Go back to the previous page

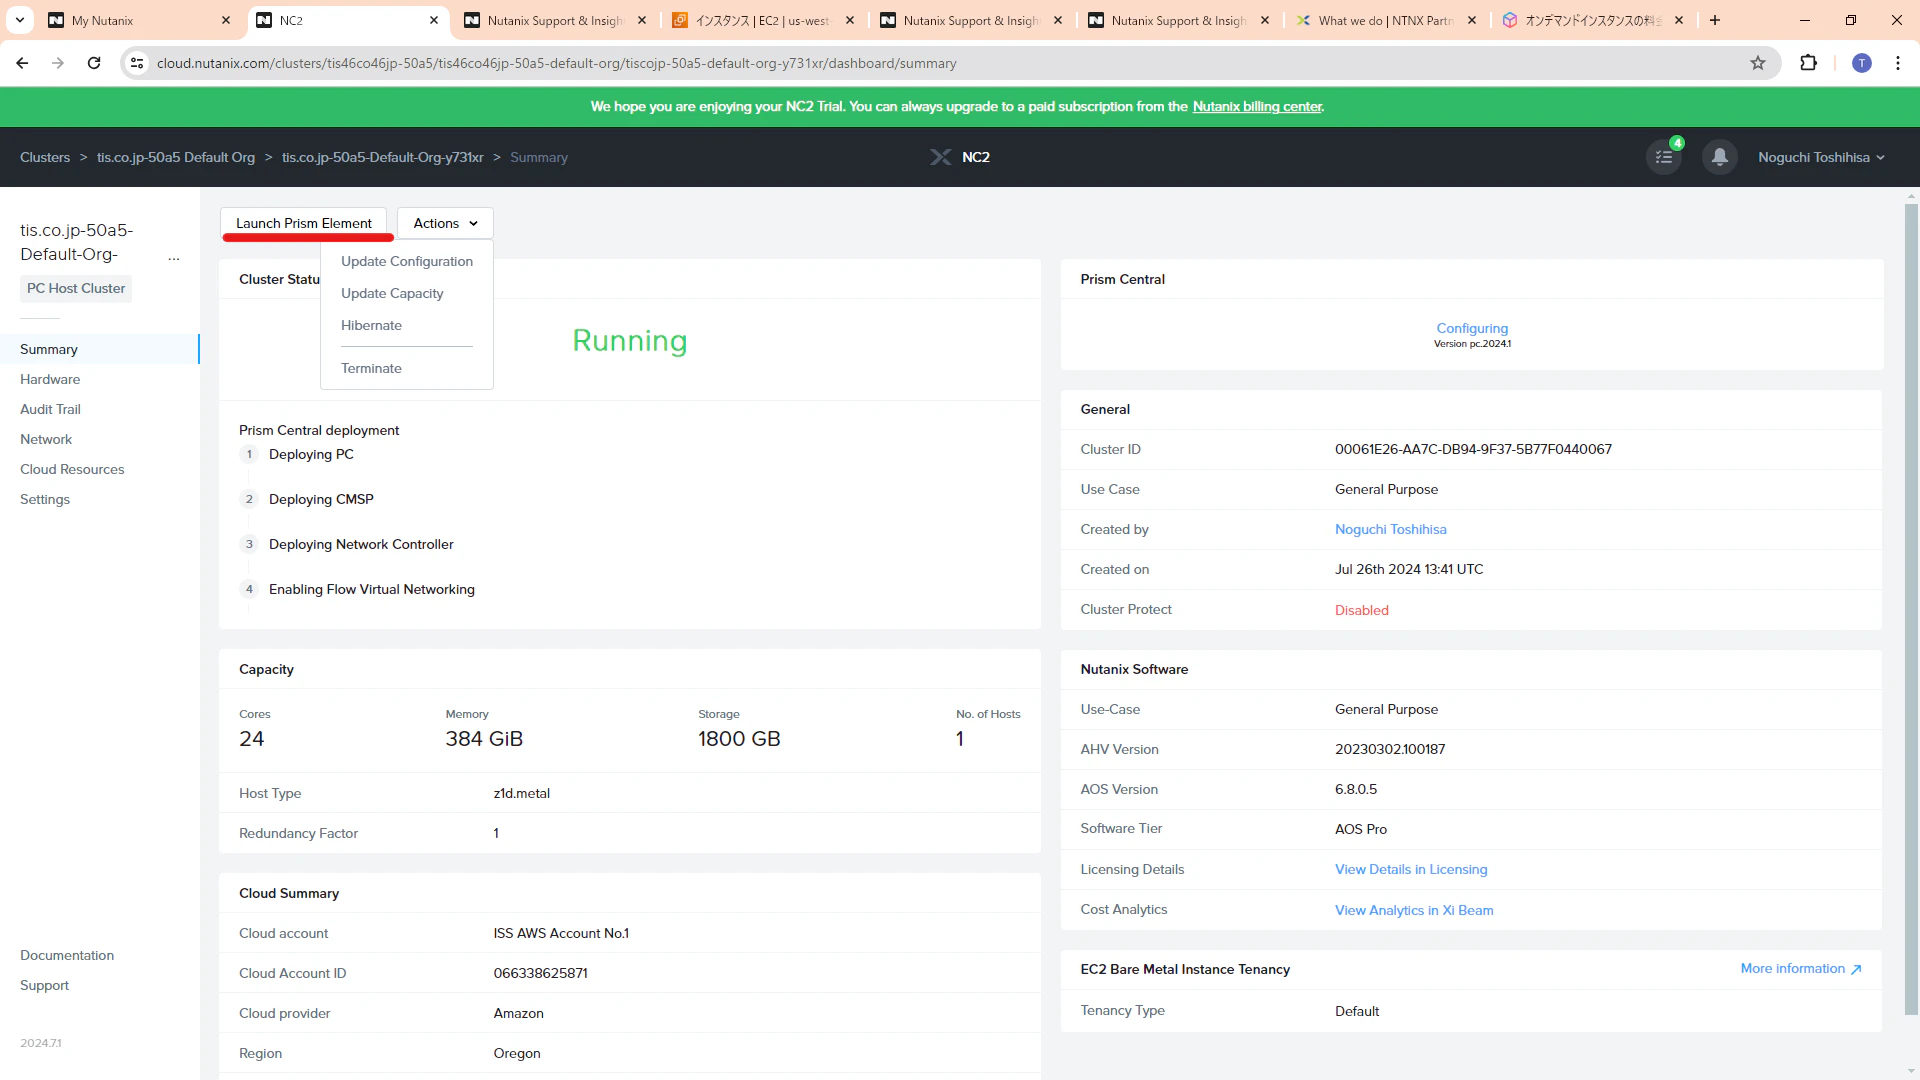pyautogui.click(x=22, y=63)
